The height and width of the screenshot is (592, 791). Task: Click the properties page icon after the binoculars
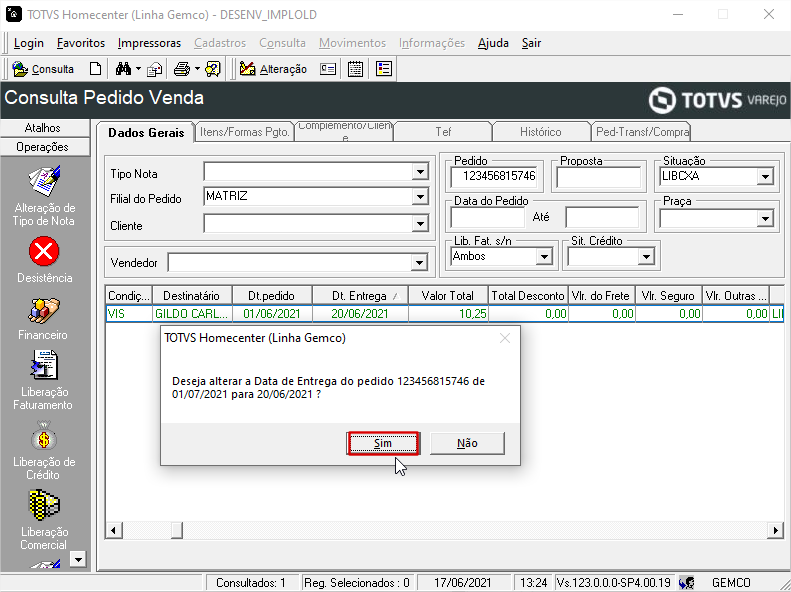pyautogui.click(x=154, y=69)
